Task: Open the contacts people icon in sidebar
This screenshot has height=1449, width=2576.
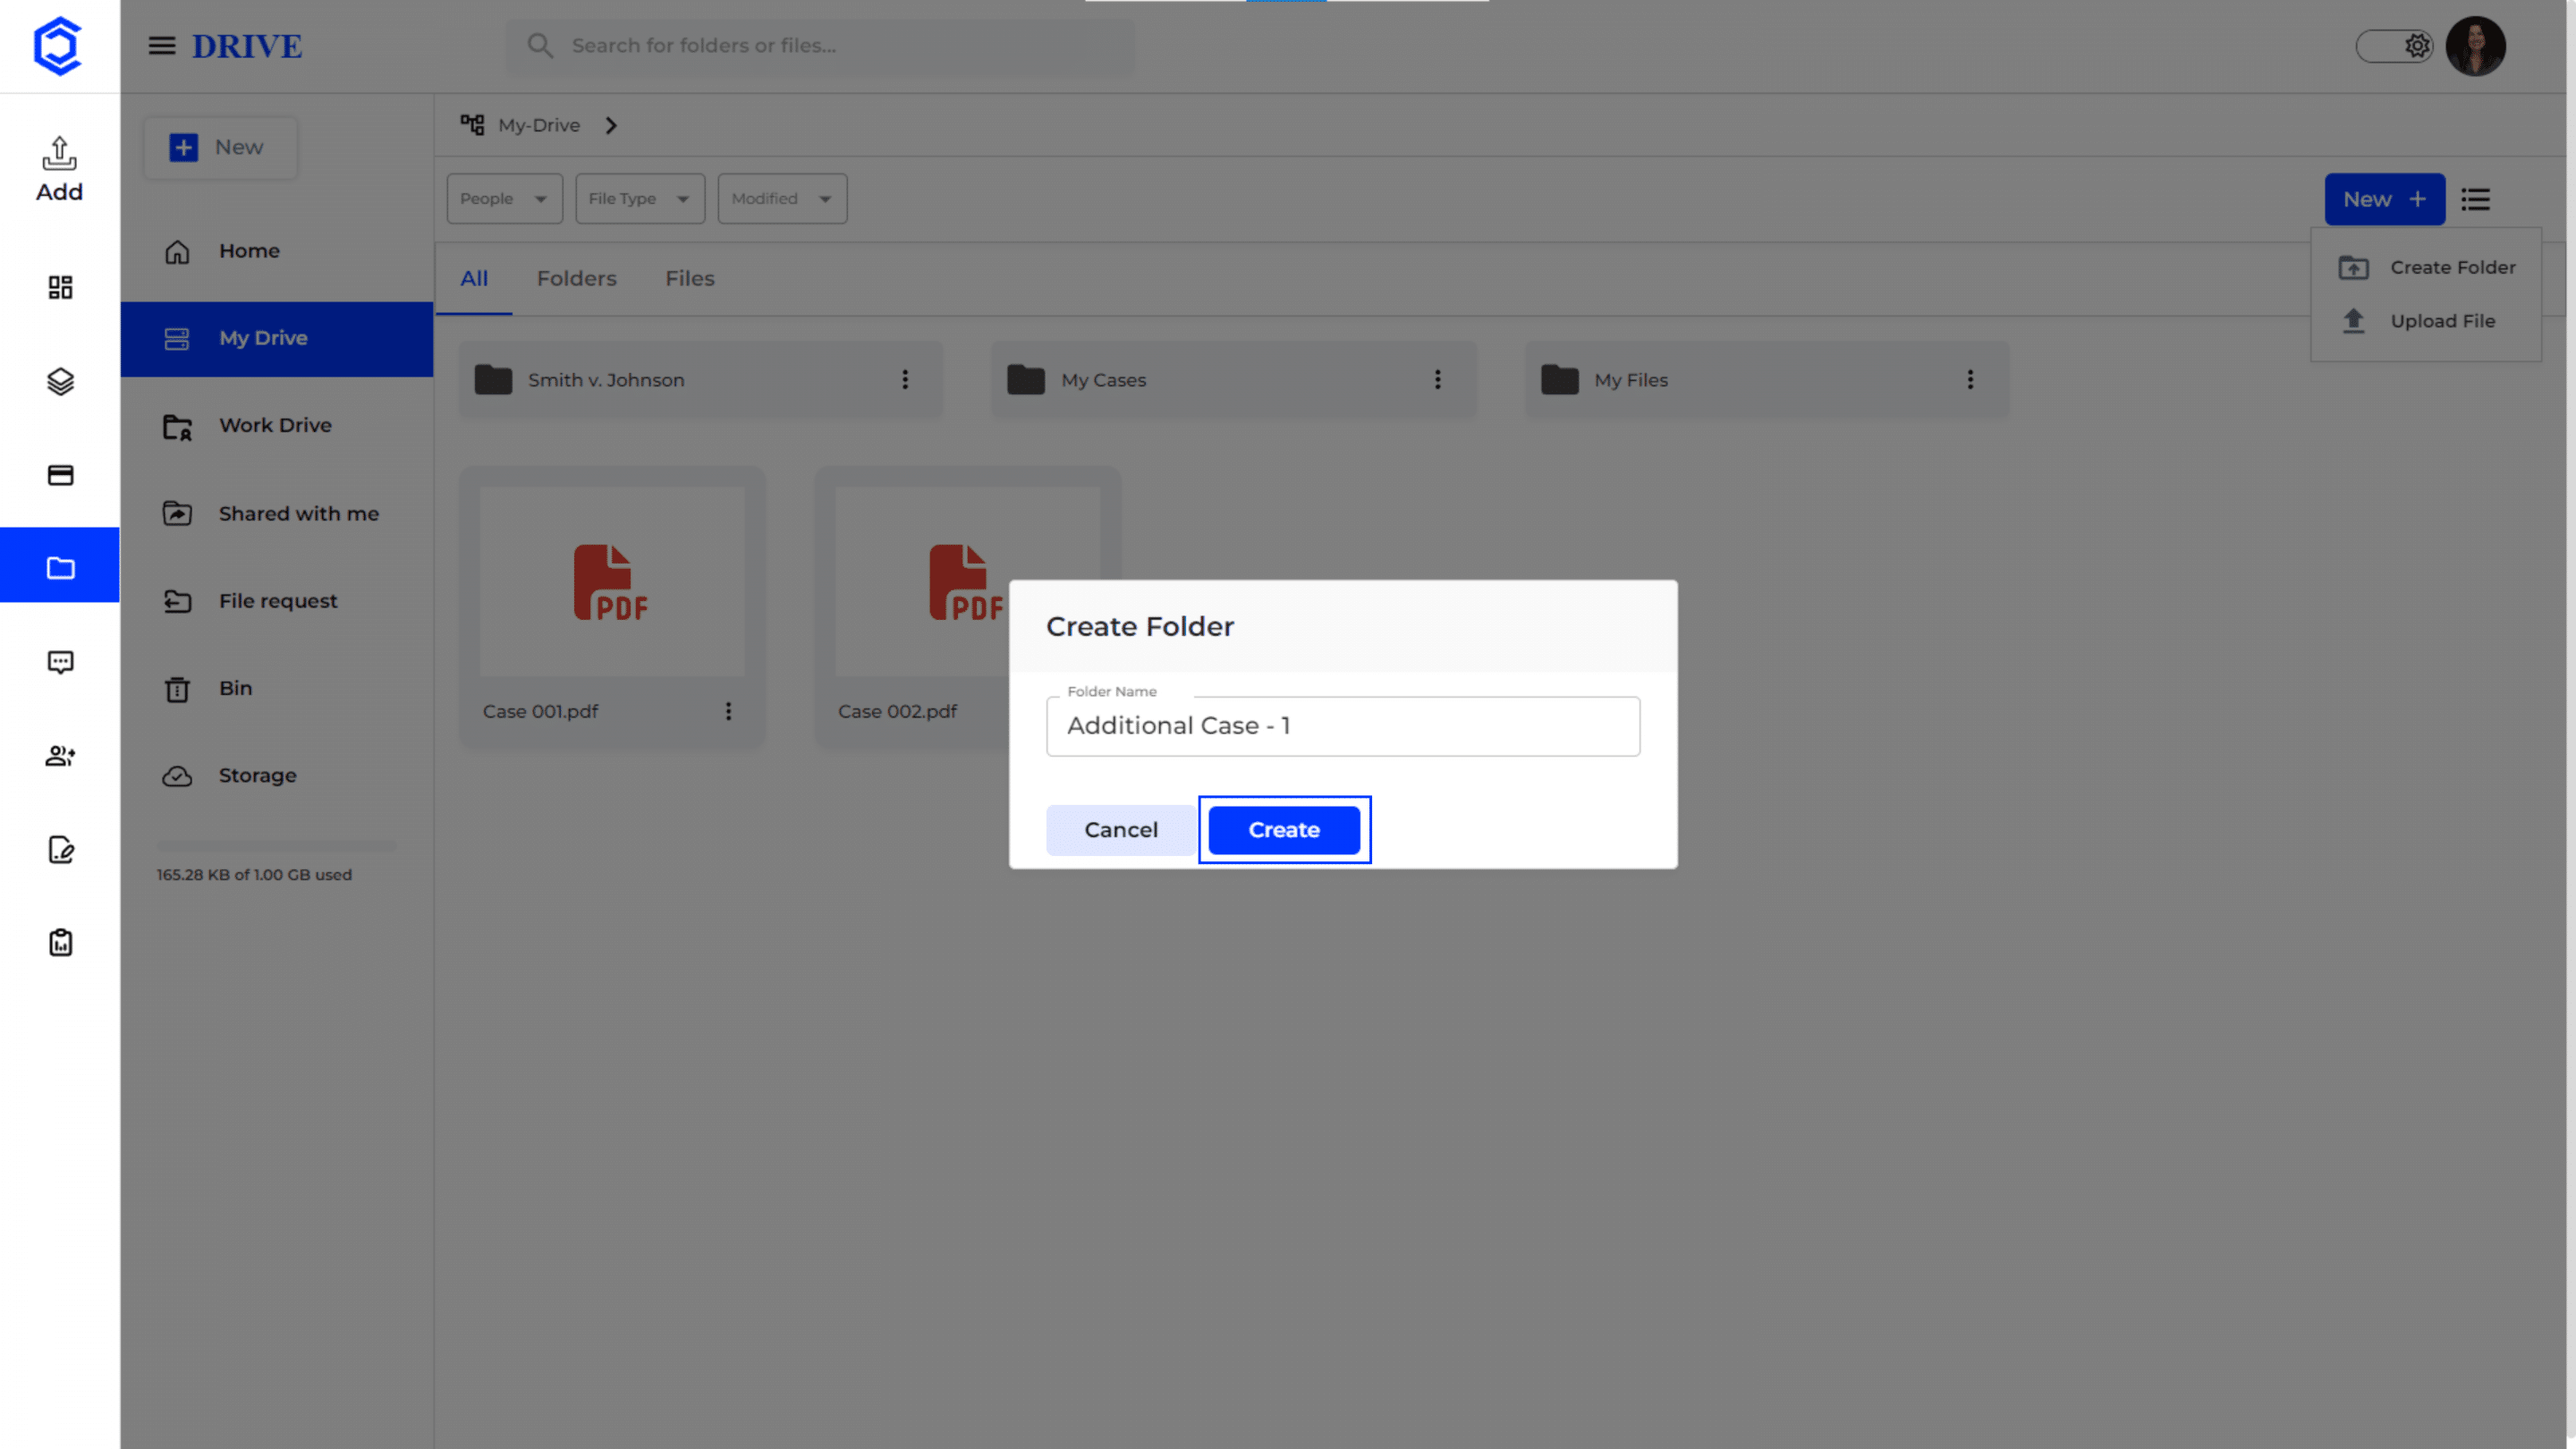Action: tap(60, 756)
